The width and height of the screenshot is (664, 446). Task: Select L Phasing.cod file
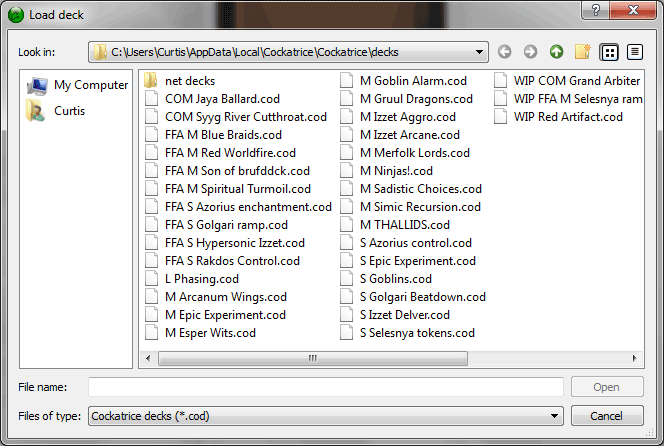tap(191, 279)
